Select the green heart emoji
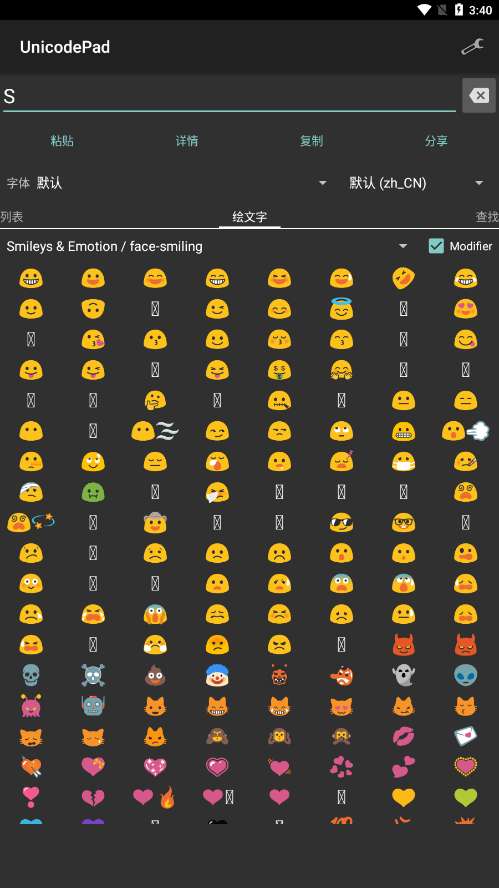This screenshot has height=888, width=499. 466,797
